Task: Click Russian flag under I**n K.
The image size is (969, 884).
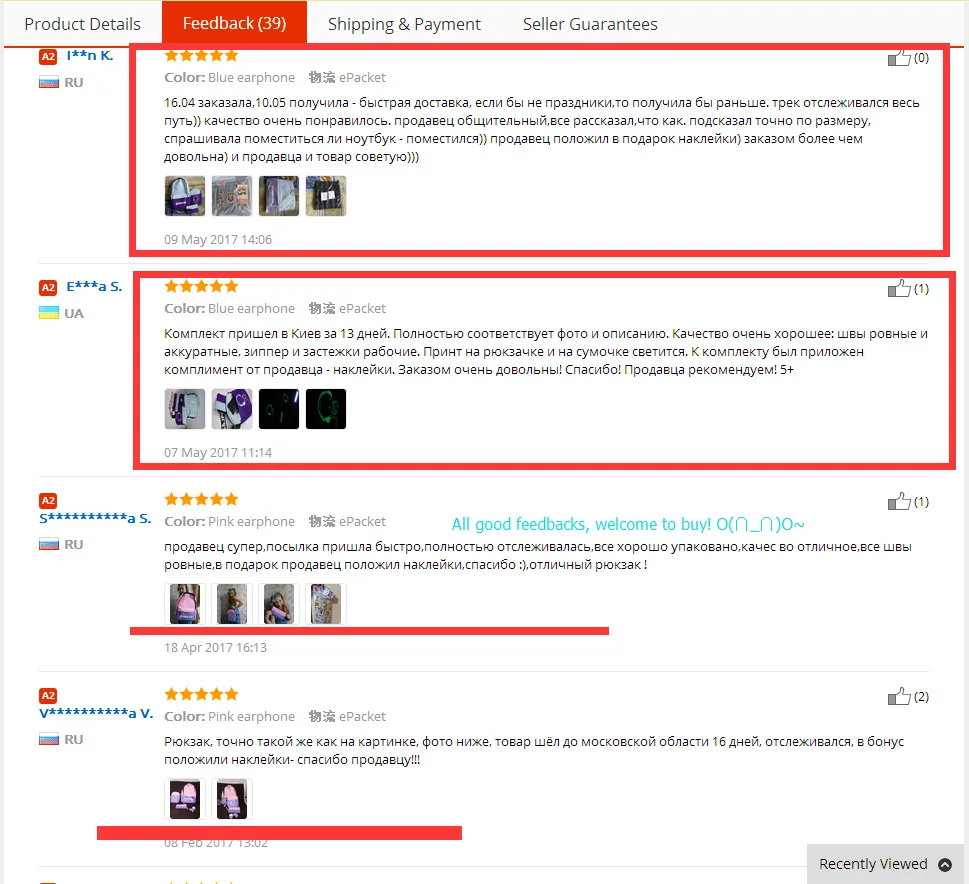Action: coord(49,82)
